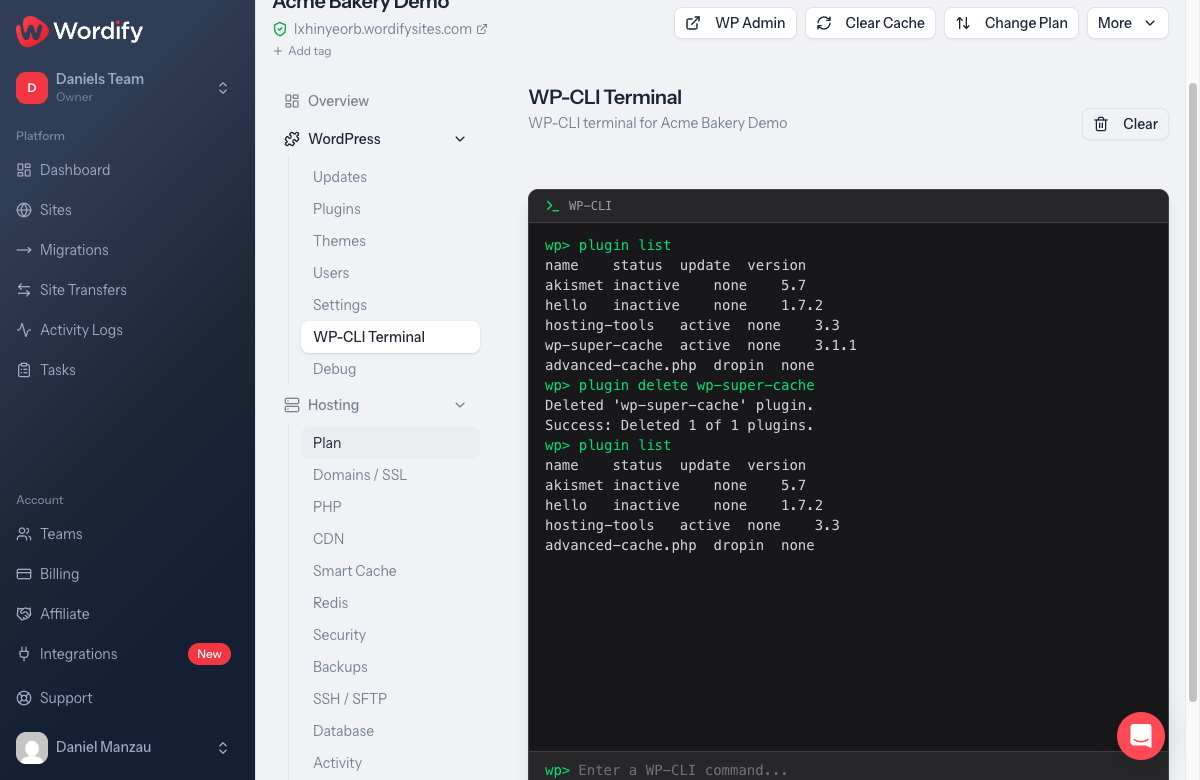
Task: Click the 'plugin delete wp-super-cache' command line
Action: coord(680,385)
